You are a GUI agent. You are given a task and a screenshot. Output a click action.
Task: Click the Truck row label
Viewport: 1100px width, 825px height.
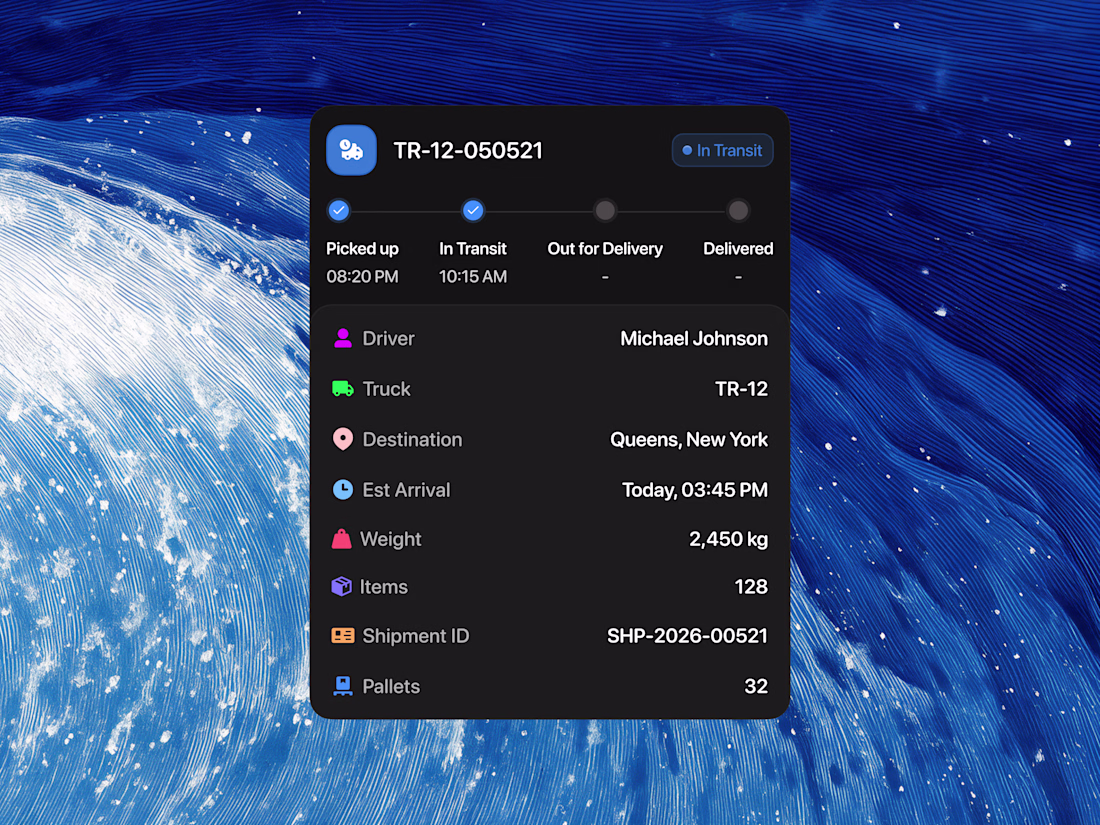pos(387,389)
